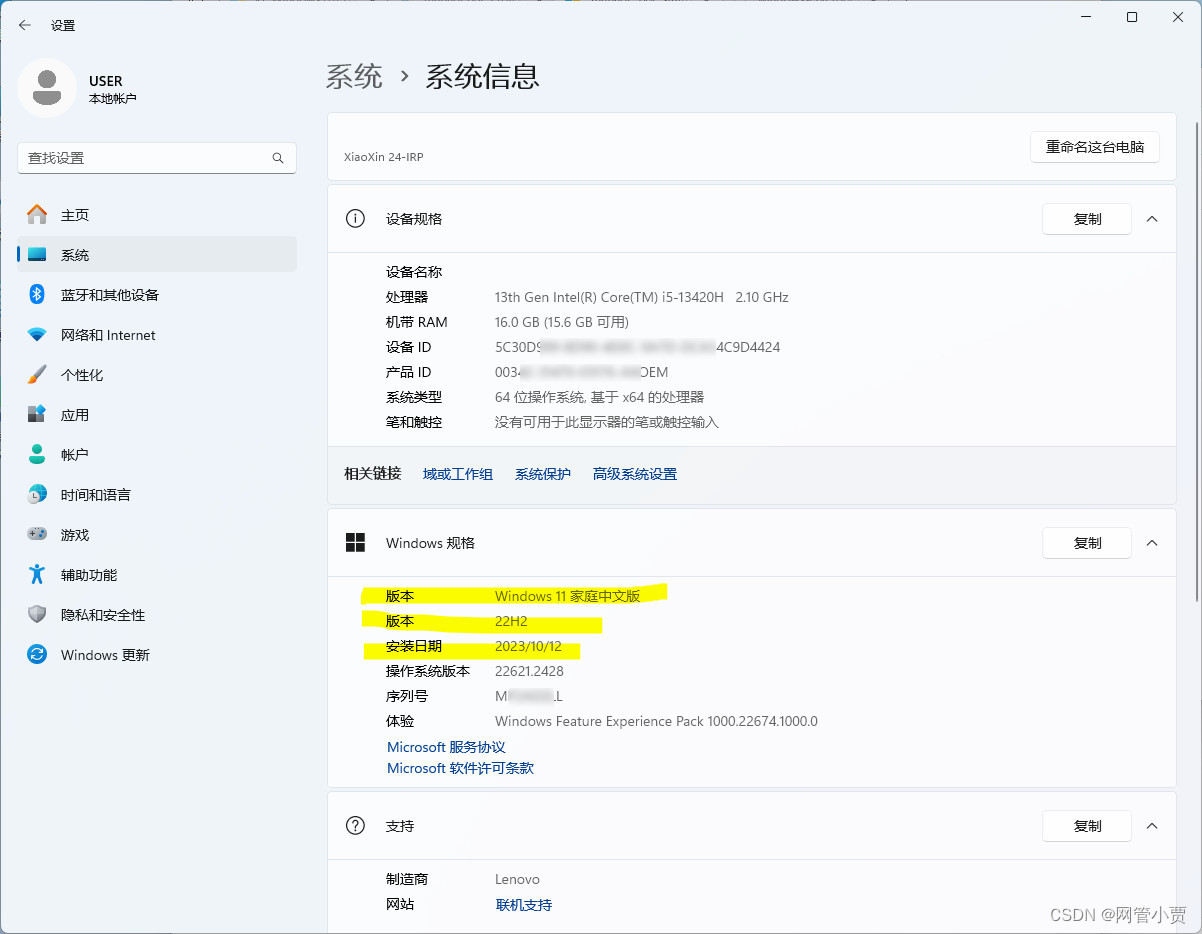Click version value 22H2
The width and height of the screenshot is (1202, 934).
click(x=511, y=621)
